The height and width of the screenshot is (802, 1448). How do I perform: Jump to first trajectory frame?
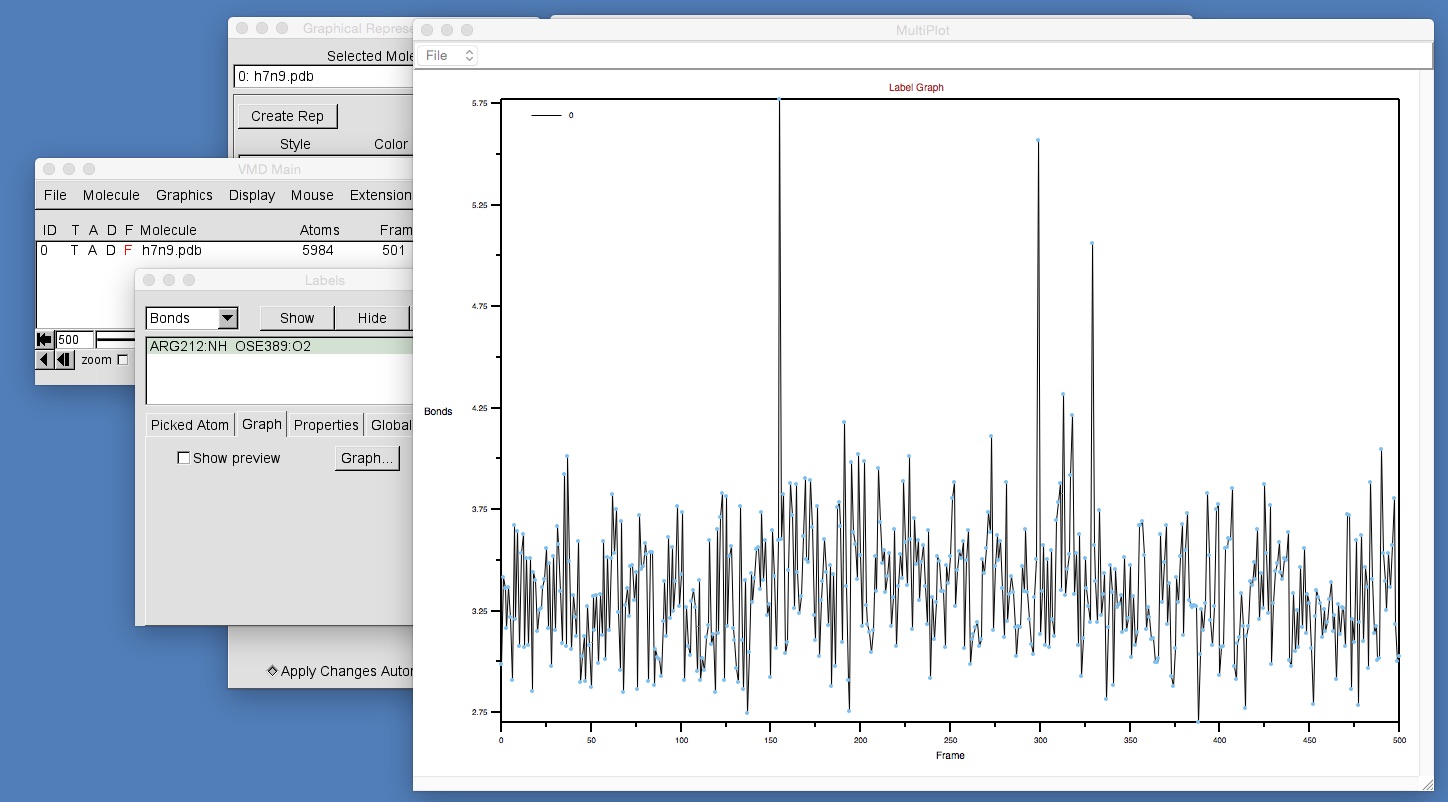tap(45, 339)
